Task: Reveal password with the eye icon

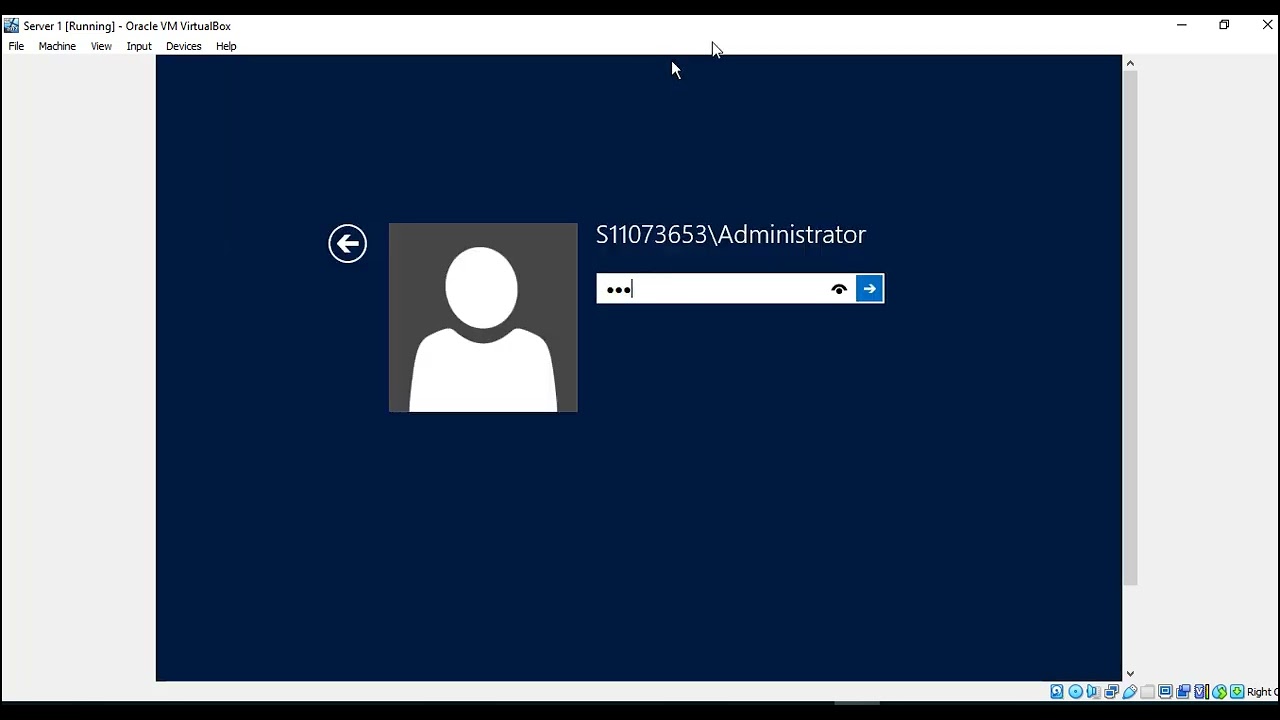Action: pos(839,289)
